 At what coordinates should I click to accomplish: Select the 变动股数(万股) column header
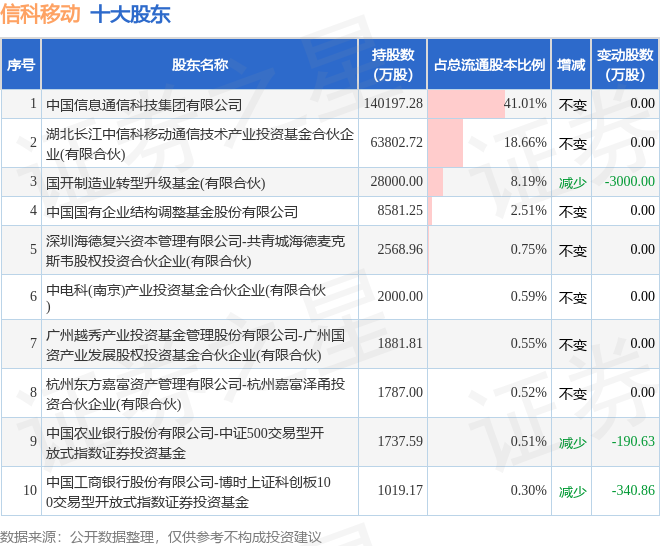tap(625, 64)
